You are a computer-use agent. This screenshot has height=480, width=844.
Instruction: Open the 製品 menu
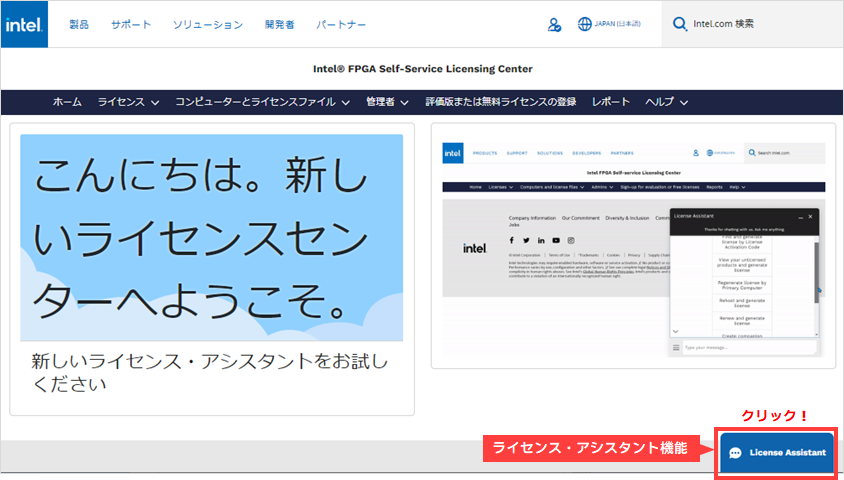tap(79, 24)
